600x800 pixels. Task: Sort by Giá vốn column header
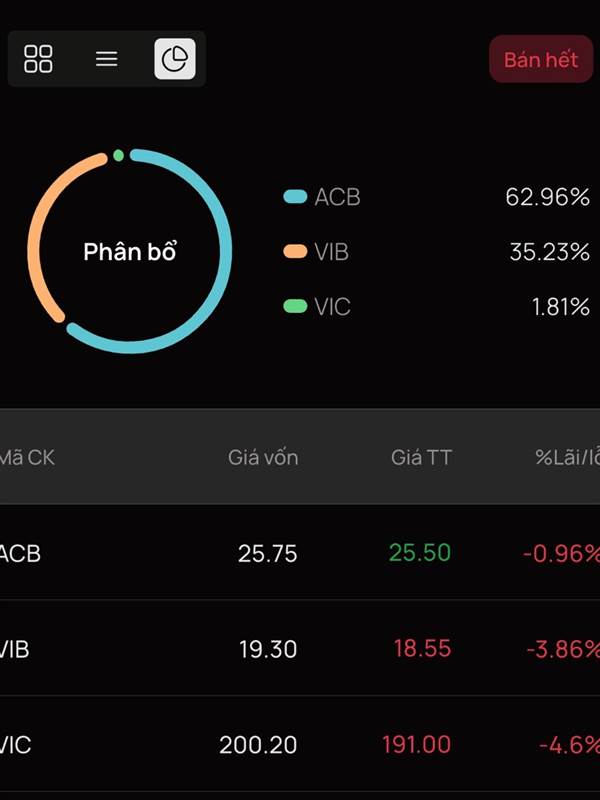point(263,458)
